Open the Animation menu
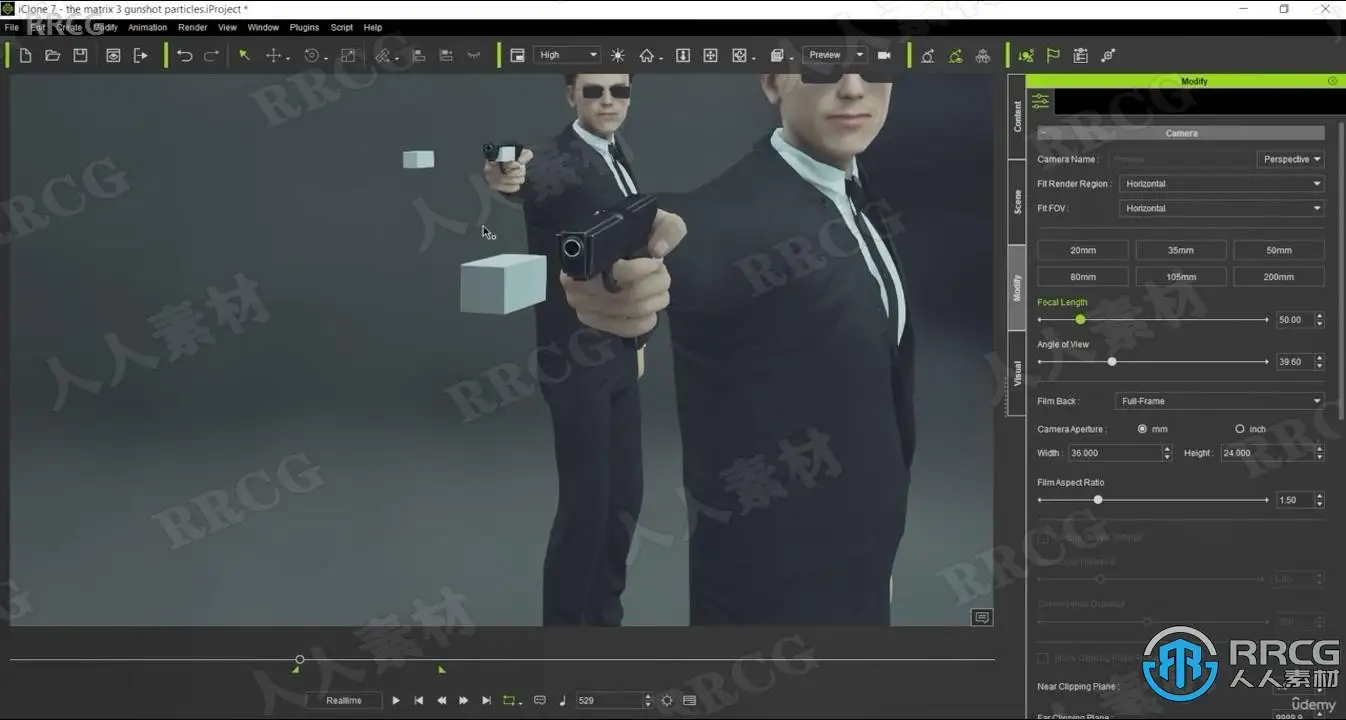This screenshot has width=1346, height=720. click(x=147, y=28)
